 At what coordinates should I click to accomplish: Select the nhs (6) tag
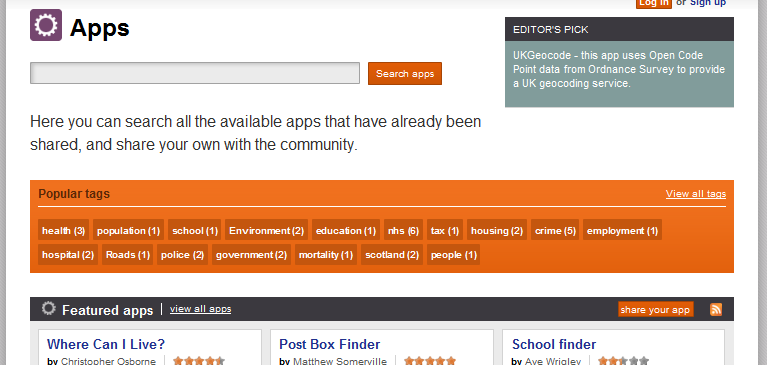pyautogui.click(x=404, y=230)
